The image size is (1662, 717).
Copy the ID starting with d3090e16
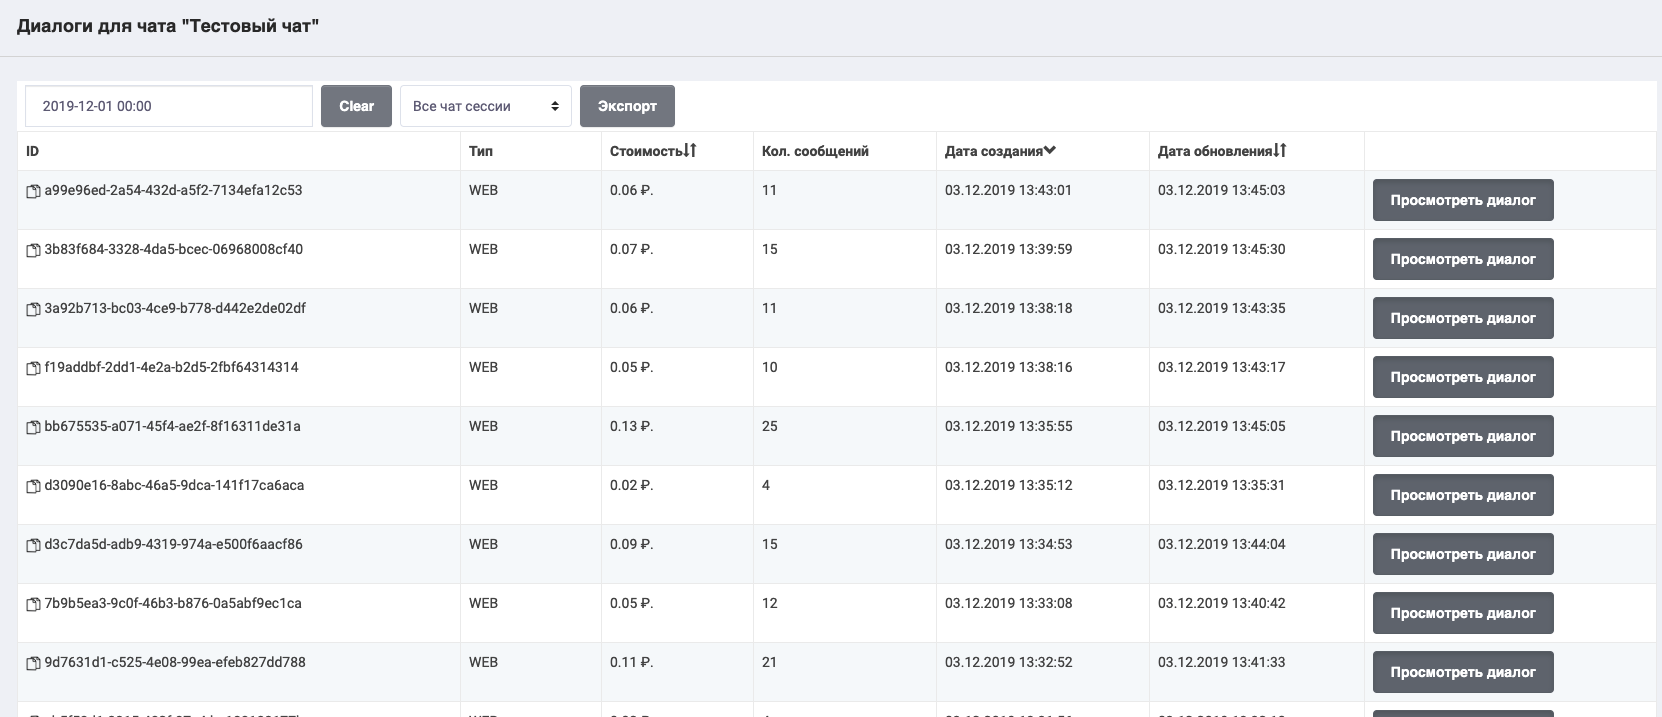[33, 486]
